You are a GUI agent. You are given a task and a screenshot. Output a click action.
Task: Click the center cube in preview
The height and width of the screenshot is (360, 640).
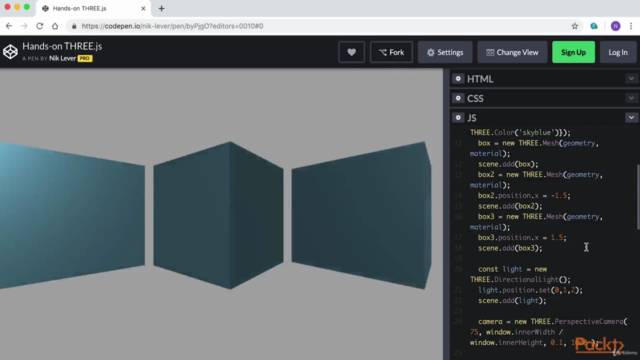218,215
